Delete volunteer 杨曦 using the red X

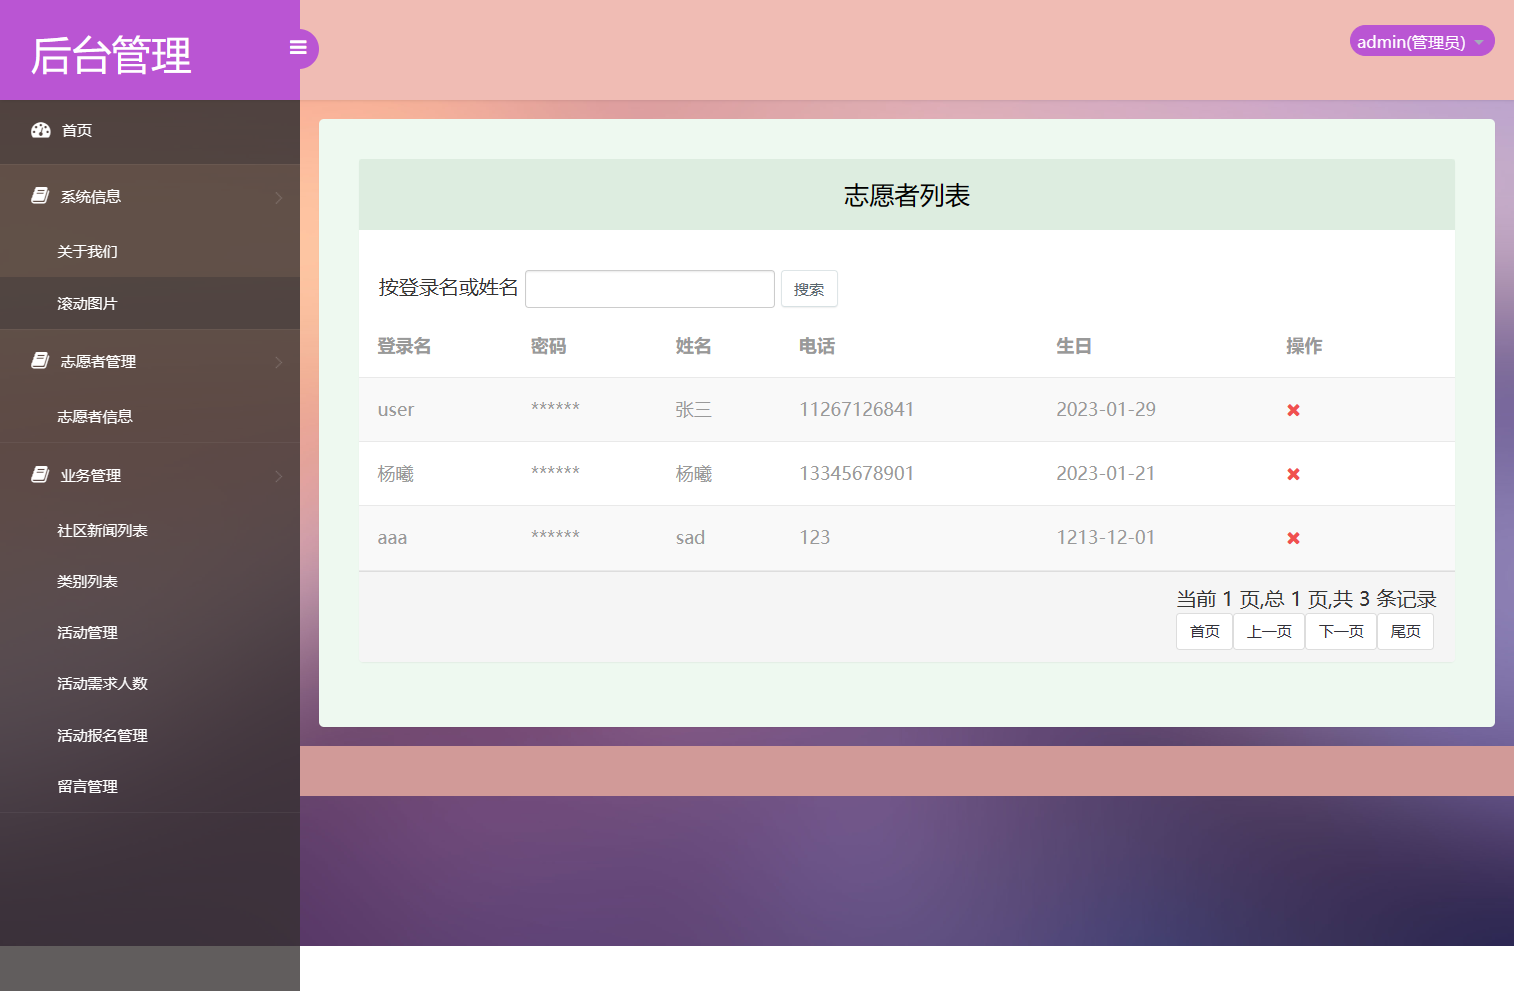pyautogui.click(x=1293, y=473)
